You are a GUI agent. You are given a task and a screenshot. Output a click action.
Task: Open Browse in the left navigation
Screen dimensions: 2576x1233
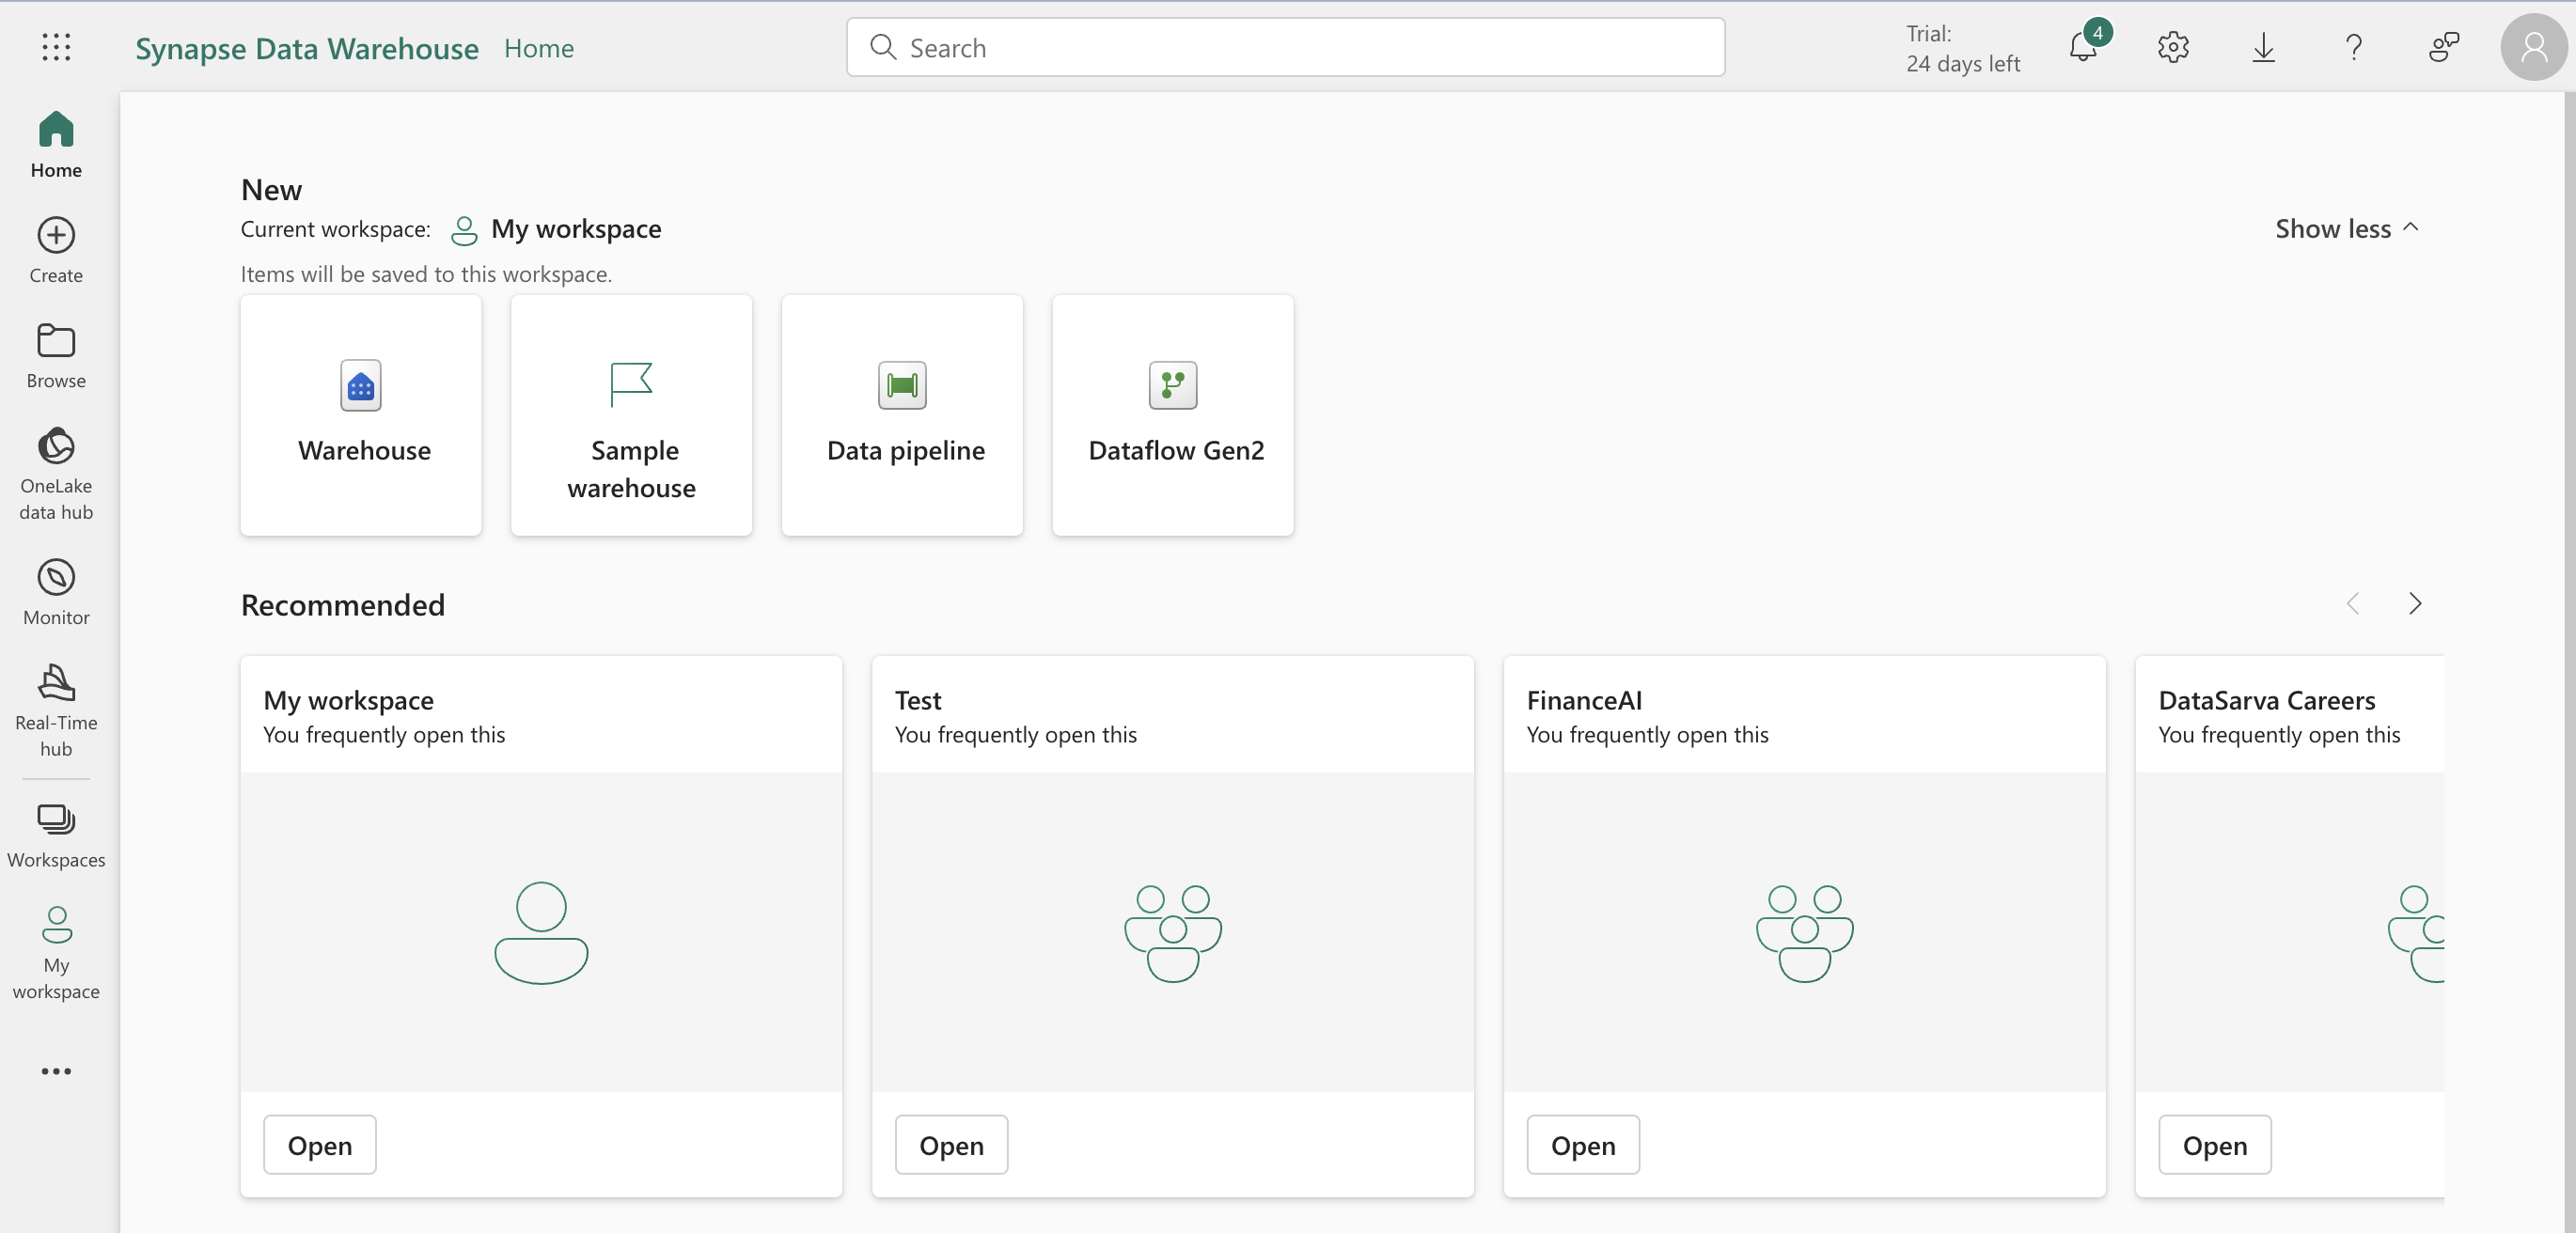coord(56,356)
